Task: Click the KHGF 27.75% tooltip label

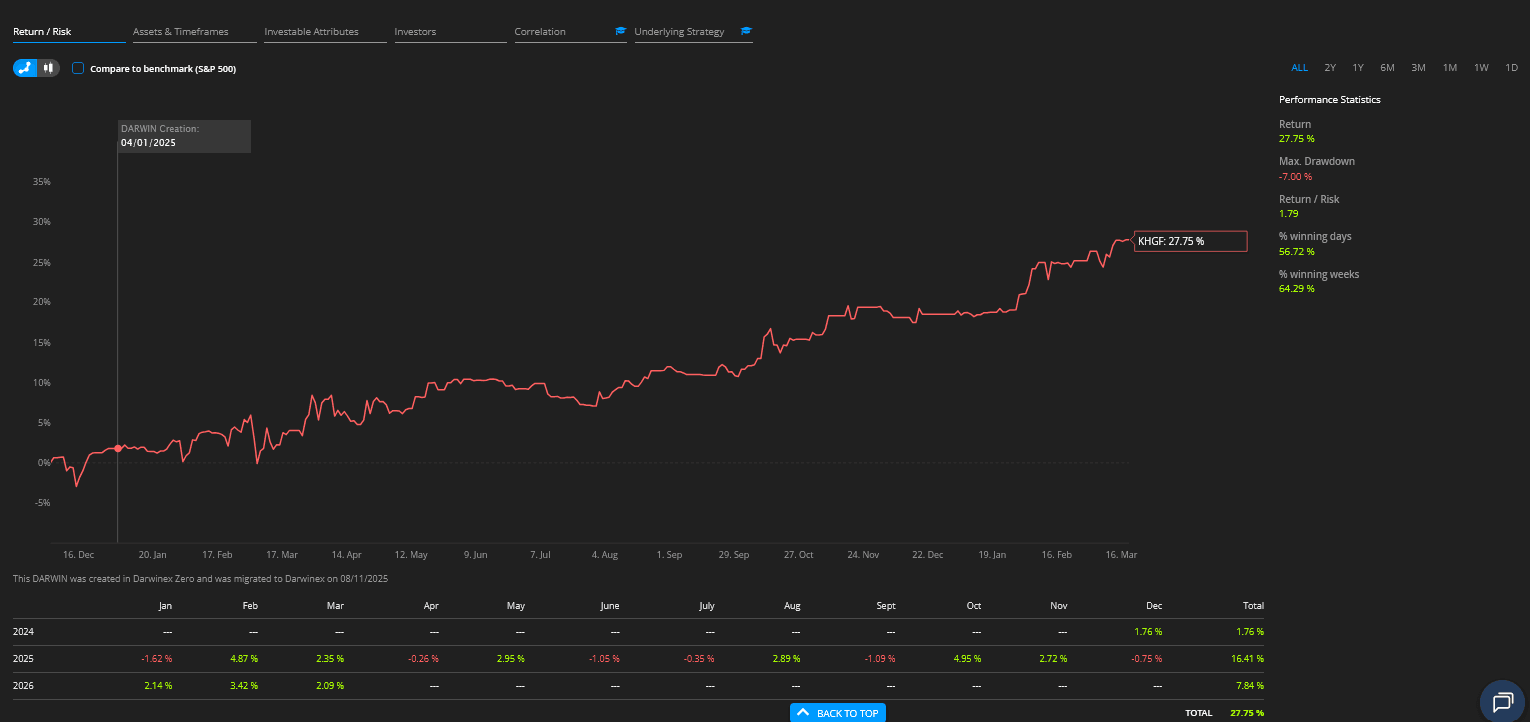Action: [1190, 241]
